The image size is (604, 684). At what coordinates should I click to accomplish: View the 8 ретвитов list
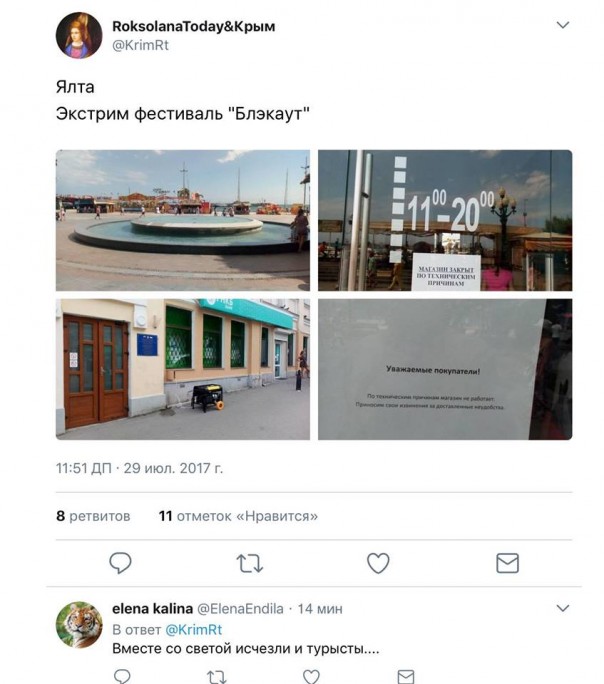tap(93, 516)
